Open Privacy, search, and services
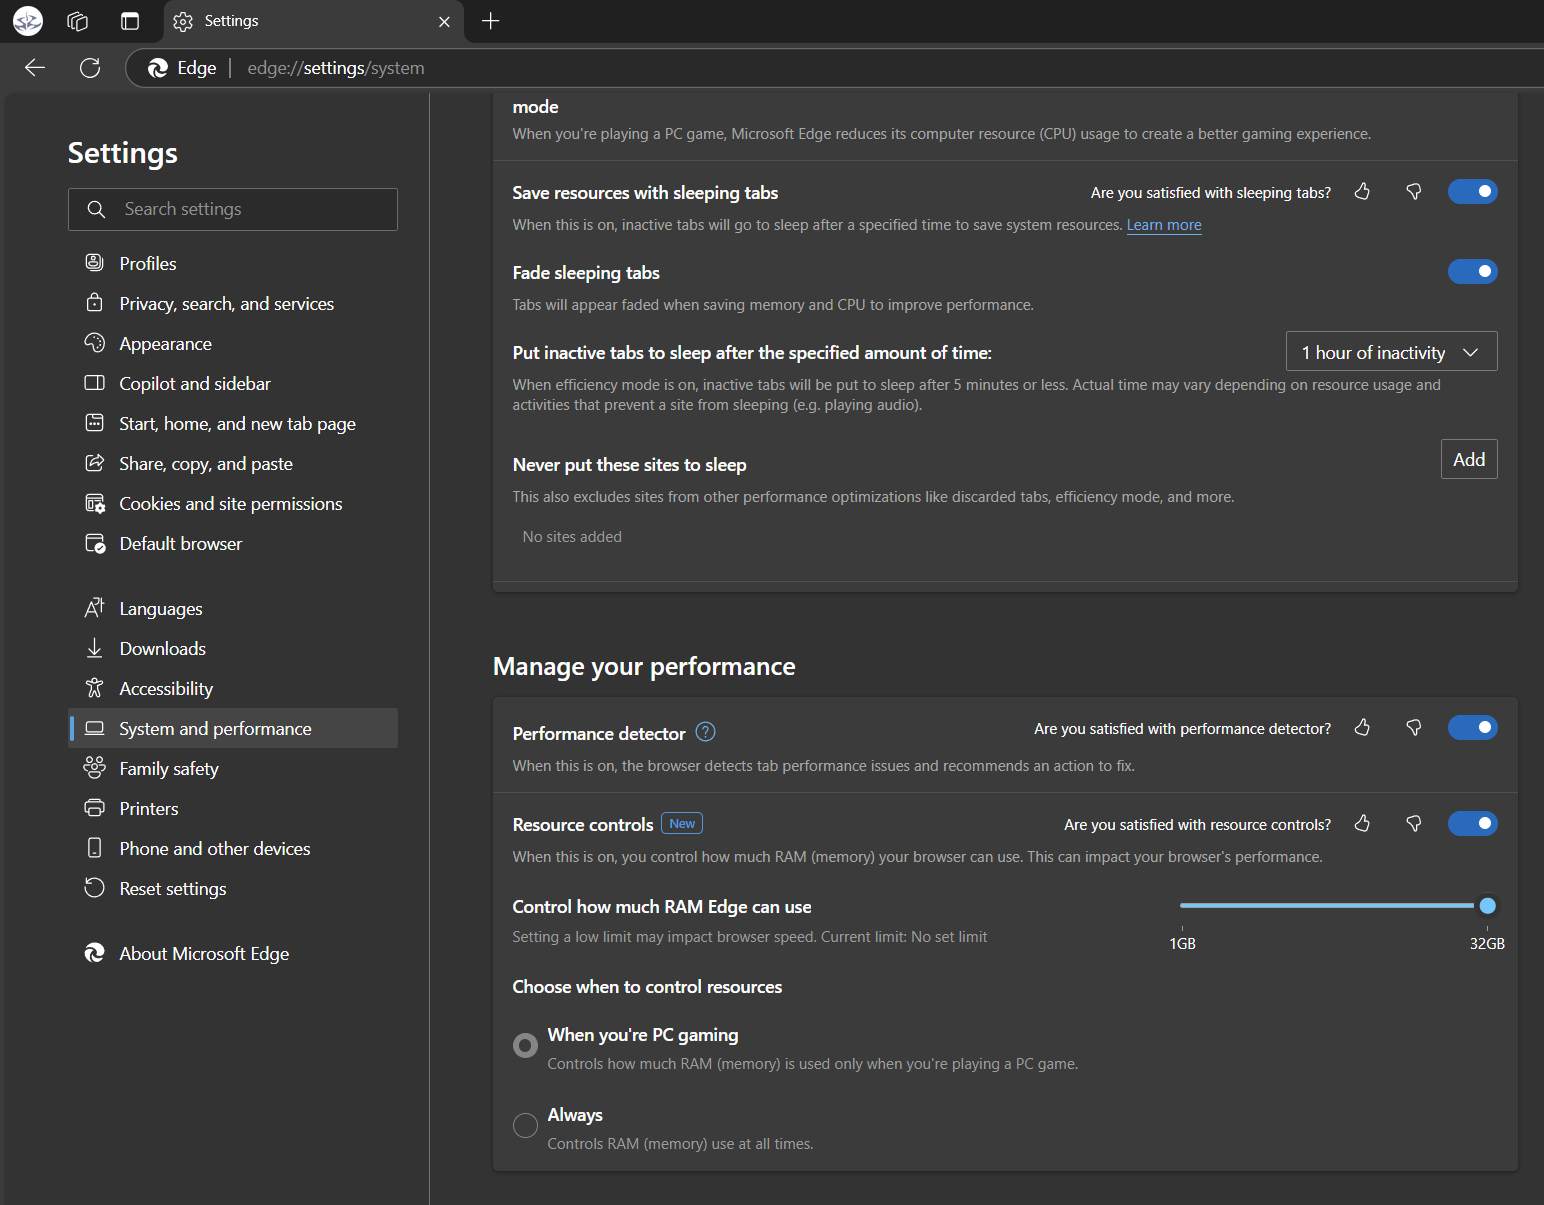The width and height of the screenshot is (1544, 1205). (x=233, y=303)
